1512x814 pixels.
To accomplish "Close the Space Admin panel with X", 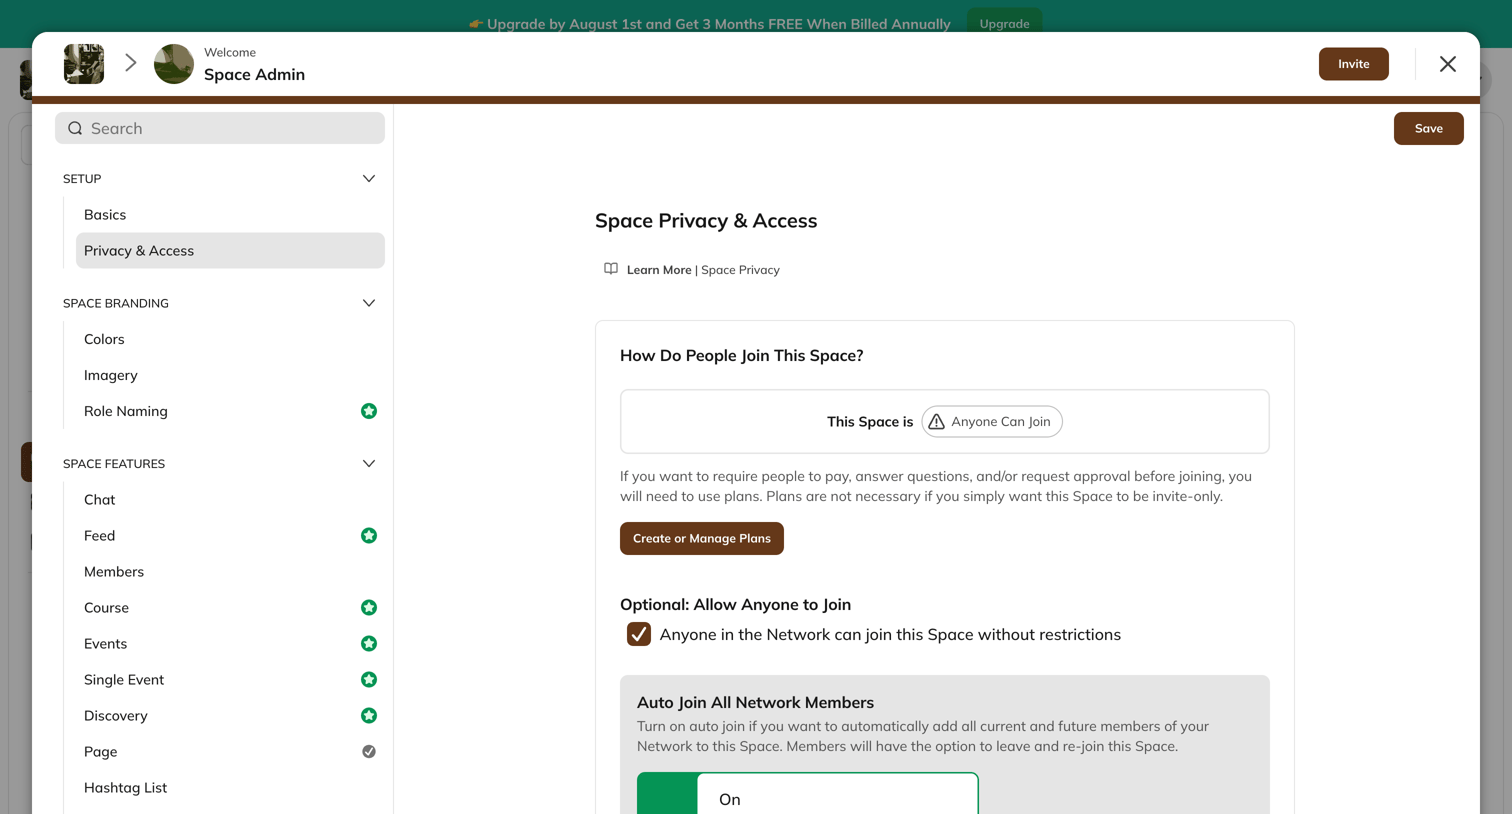I will click(x=1447, y=64).
